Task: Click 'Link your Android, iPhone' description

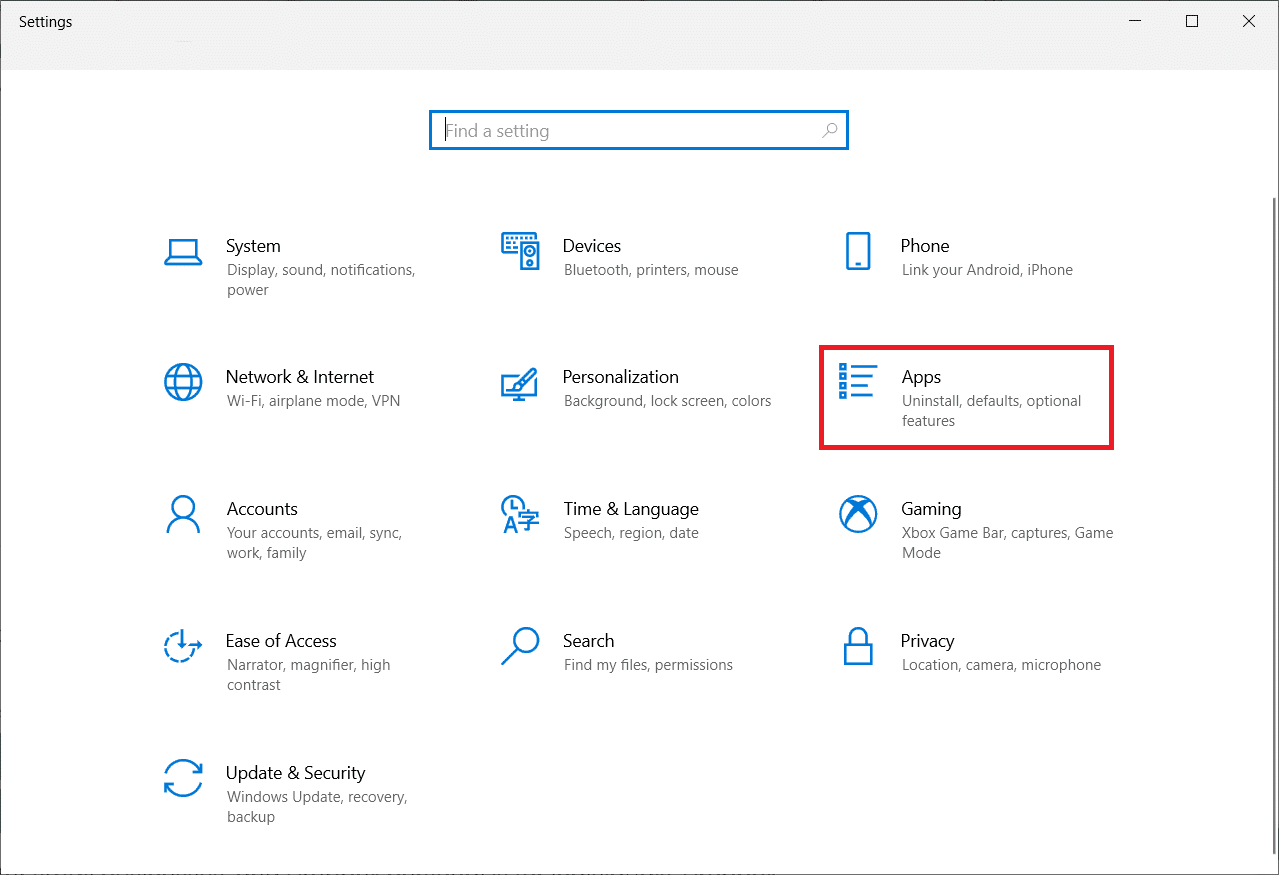Action: tap(987, 270)
